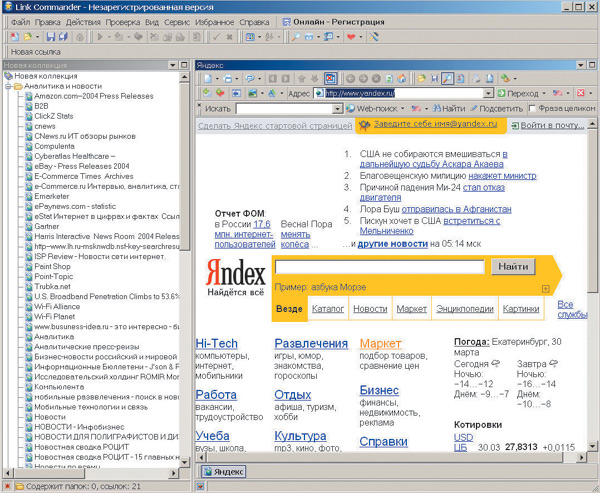Image resolution: width=600 pixels, height=493 pixels.
Task: Click the columns view icon in main toolbar
Action: point(250,37)
